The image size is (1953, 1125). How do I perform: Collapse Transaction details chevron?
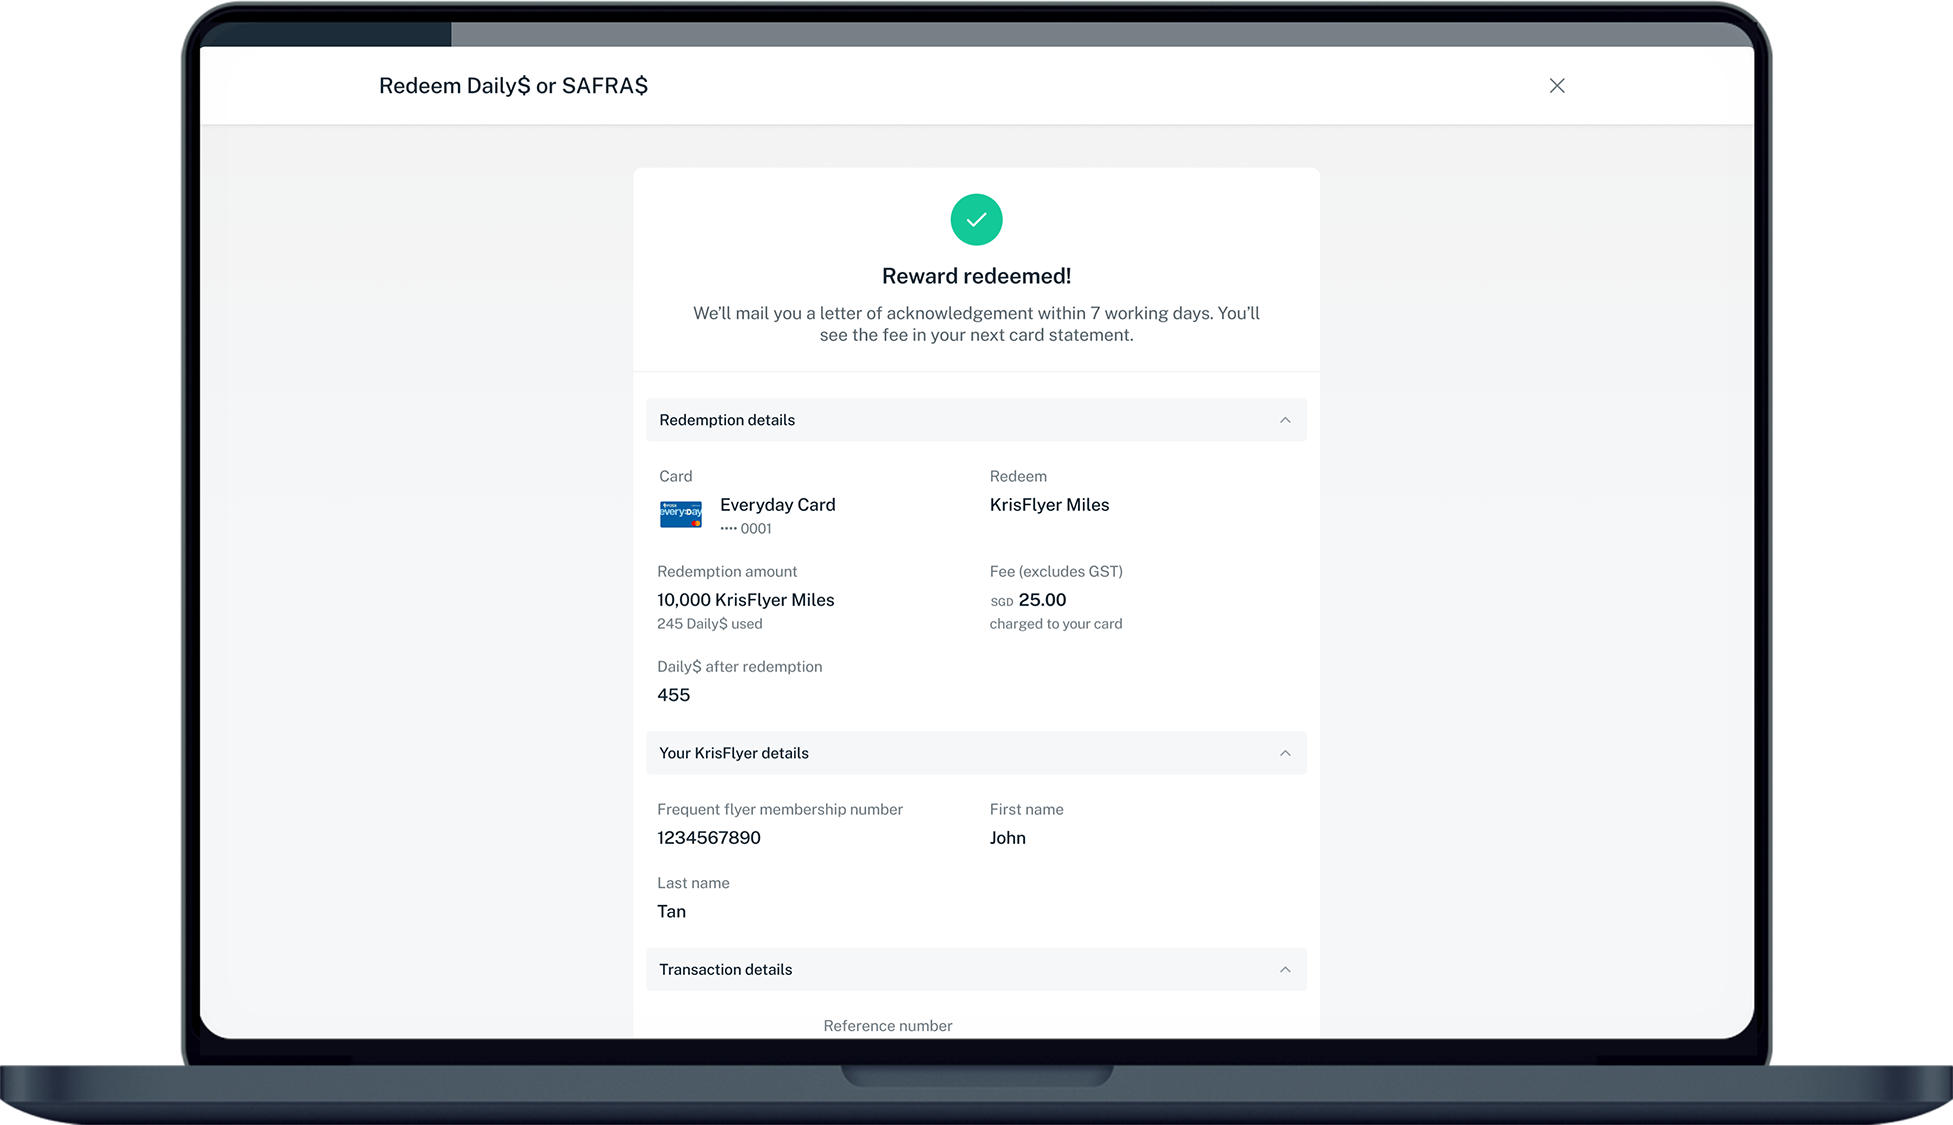(1285, 970)
